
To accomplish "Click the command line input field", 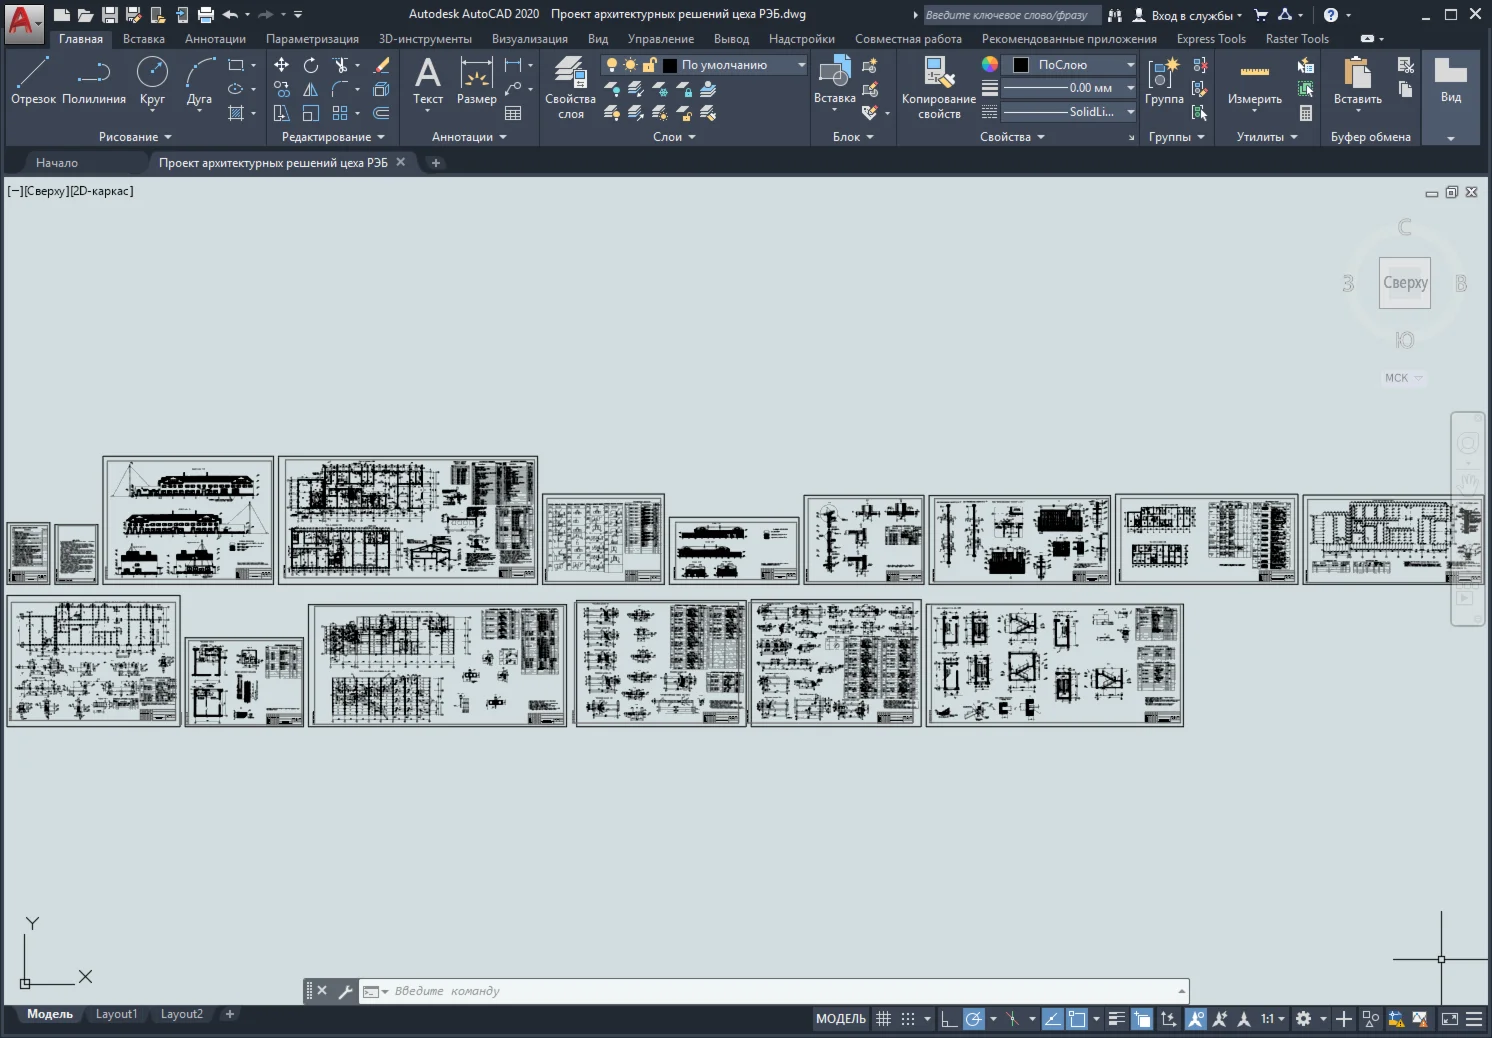I will tap(774, 991).
